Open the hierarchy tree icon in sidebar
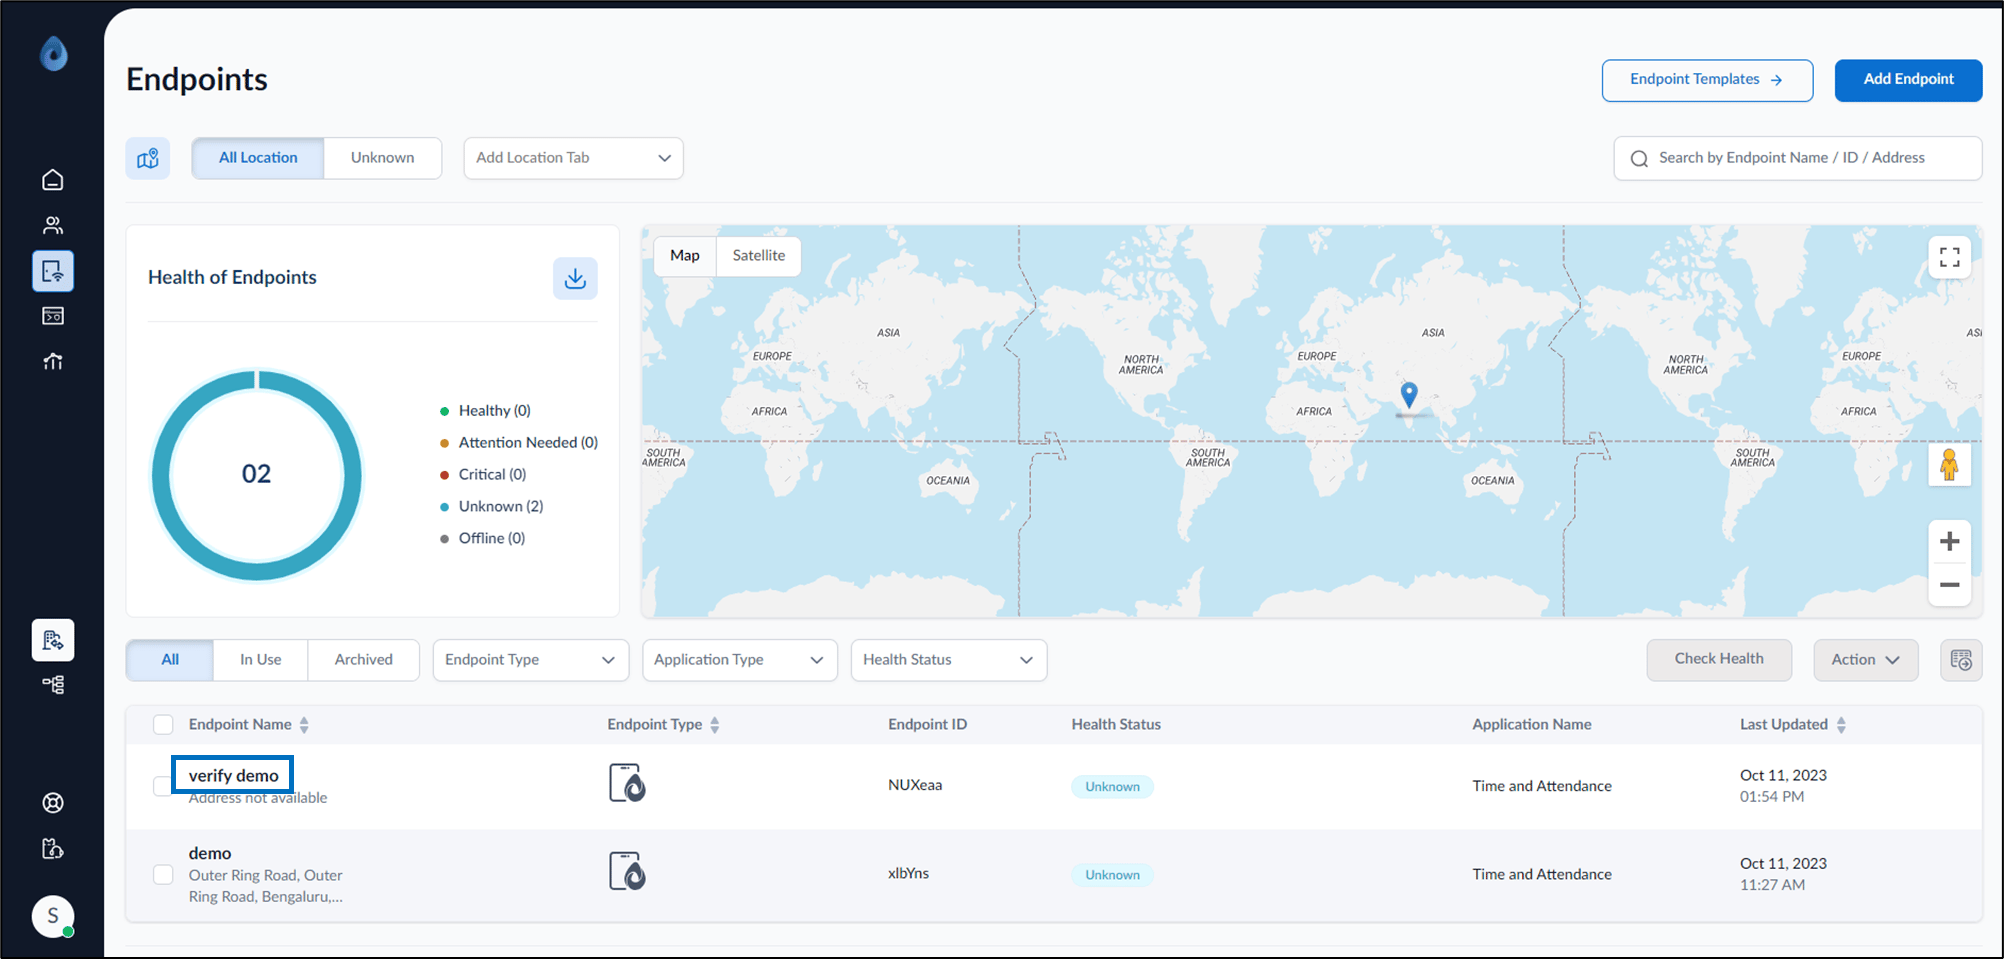 pyautogui.click(x=53, y=685)
